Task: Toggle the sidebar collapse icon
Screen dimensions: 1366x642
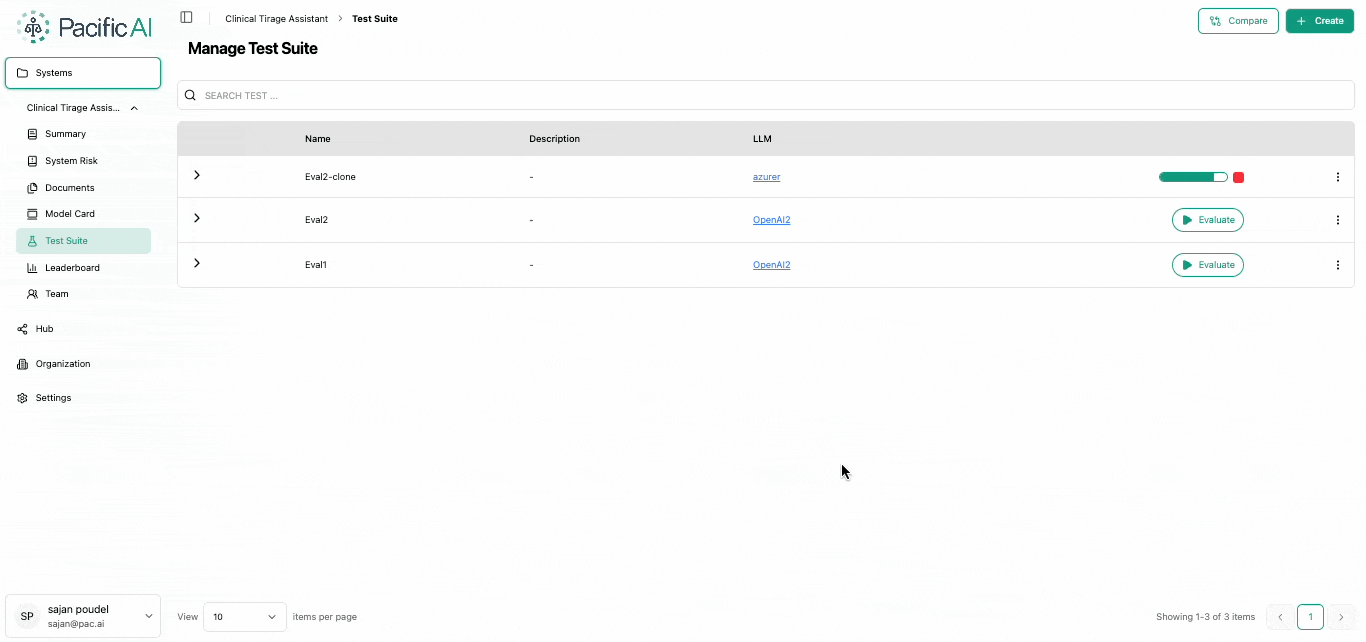Action: [x=186, y=18]
